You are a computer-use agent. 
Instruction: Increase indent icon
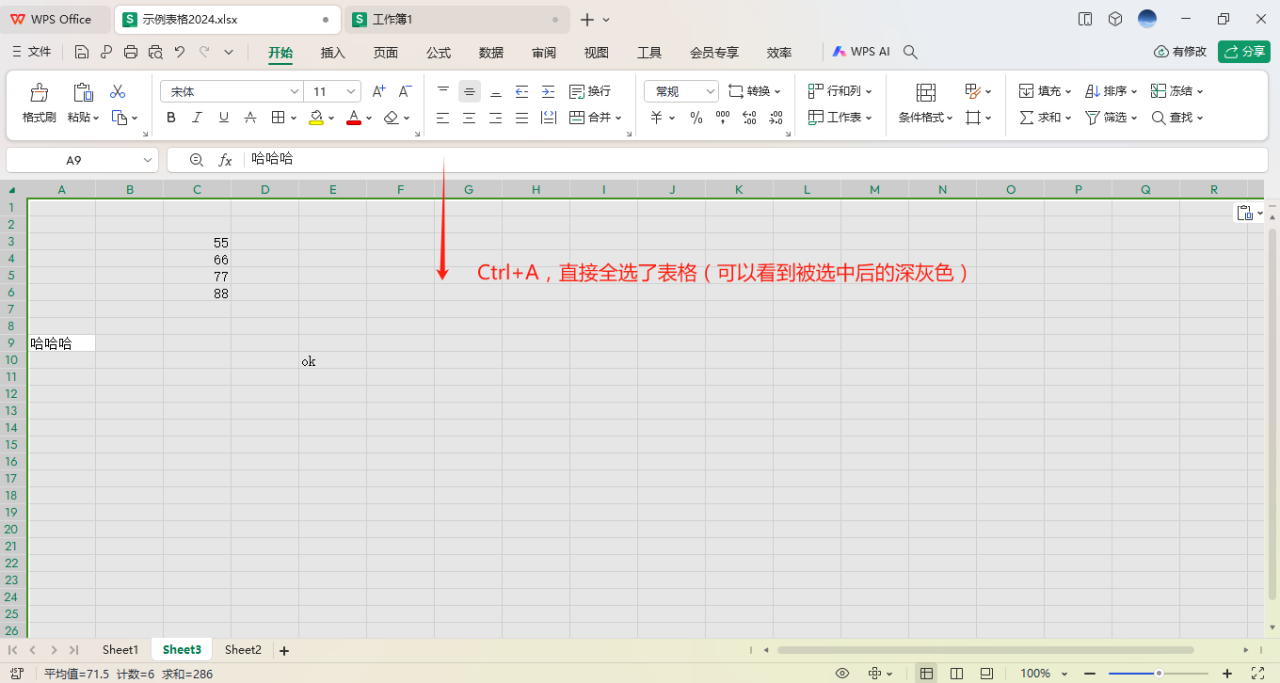point(548,91)
